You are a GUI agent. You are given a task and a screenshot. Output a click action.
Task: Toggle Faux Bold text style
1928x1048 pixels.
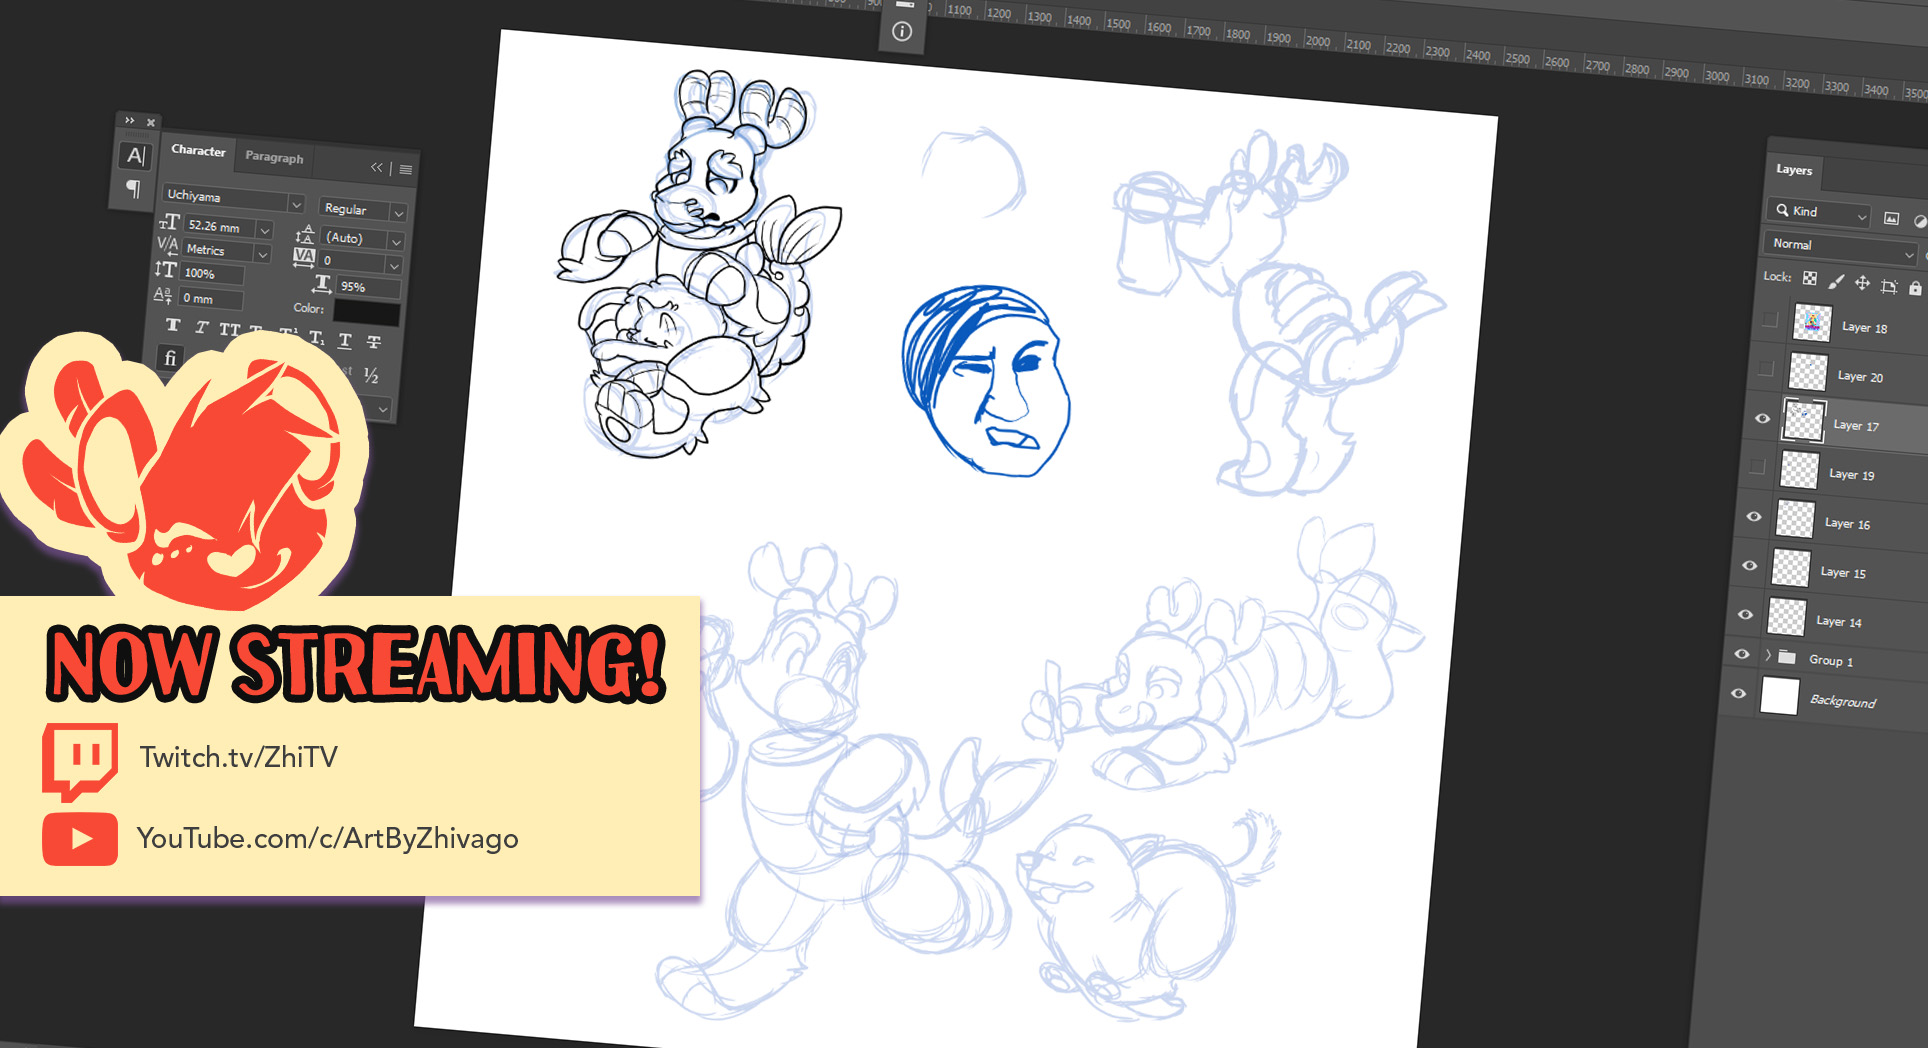(173, 325)
